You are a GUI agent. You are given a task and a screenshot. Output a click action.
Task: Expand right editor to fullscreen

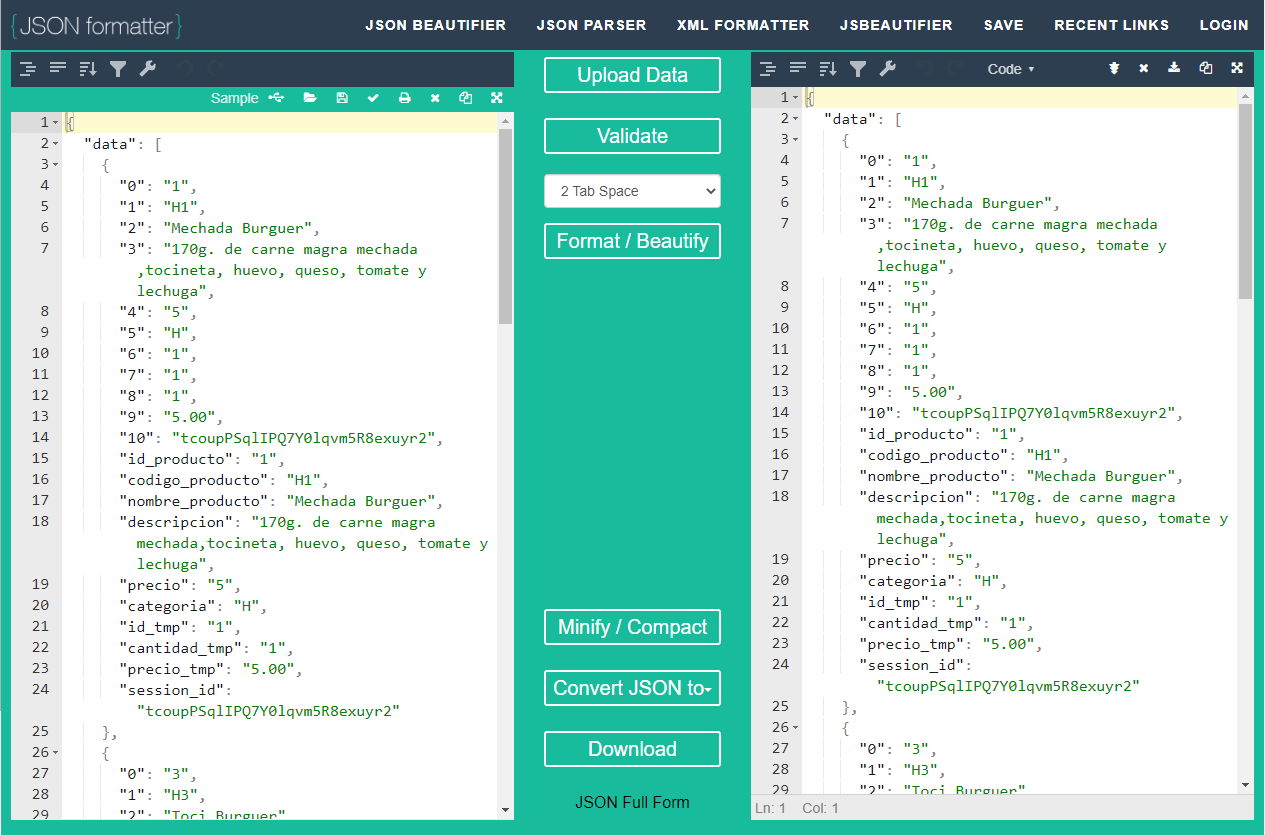[x=1237, y=69]
